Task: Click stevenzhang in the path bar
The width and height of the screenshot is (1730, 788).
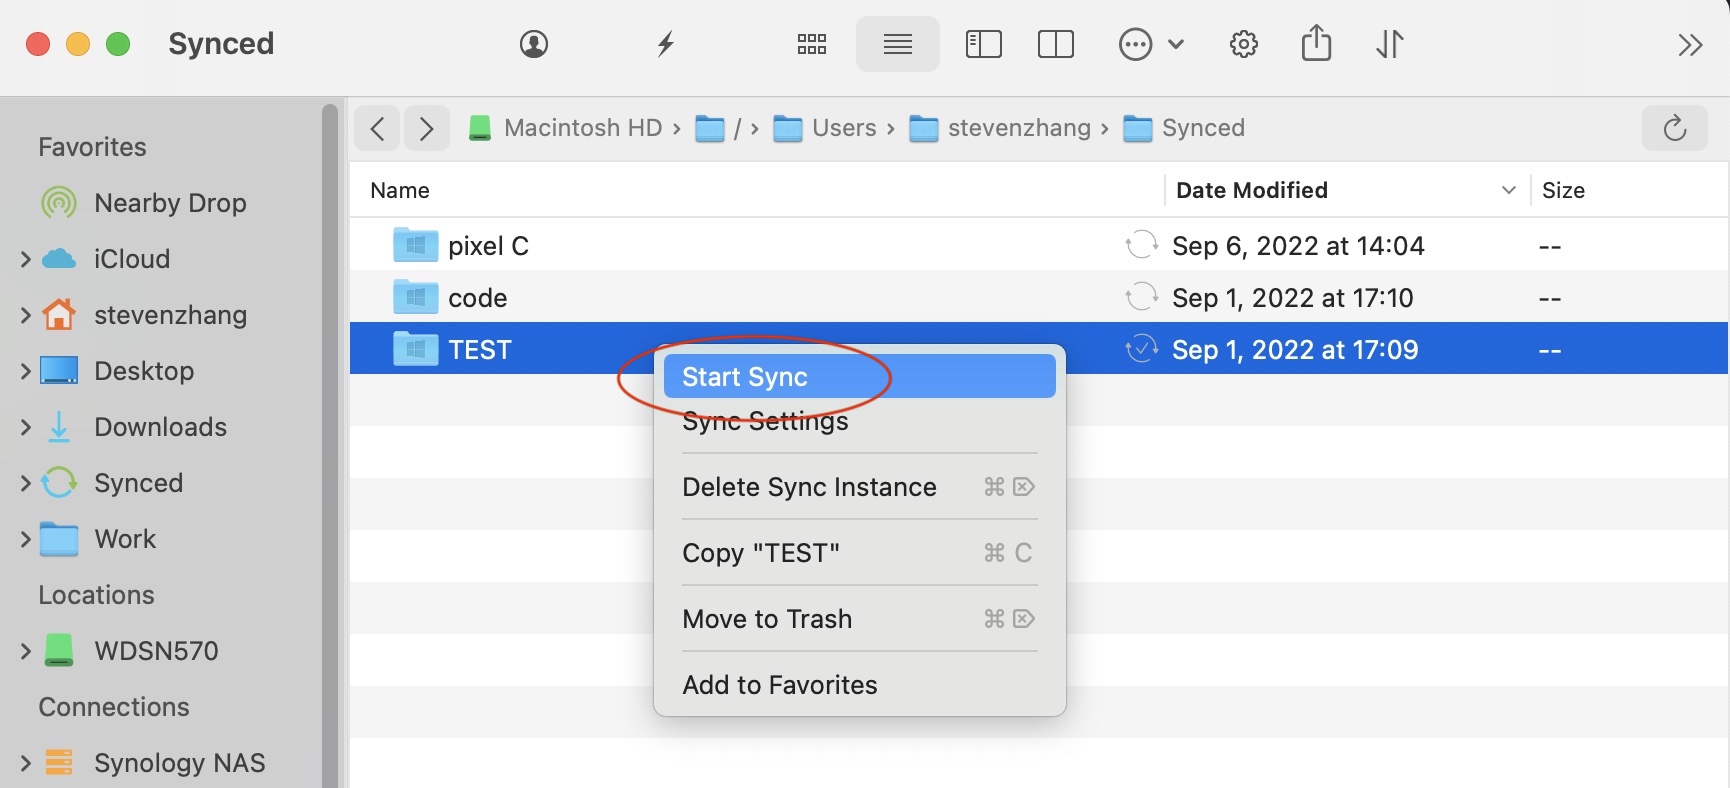Action: point(1000,128)
